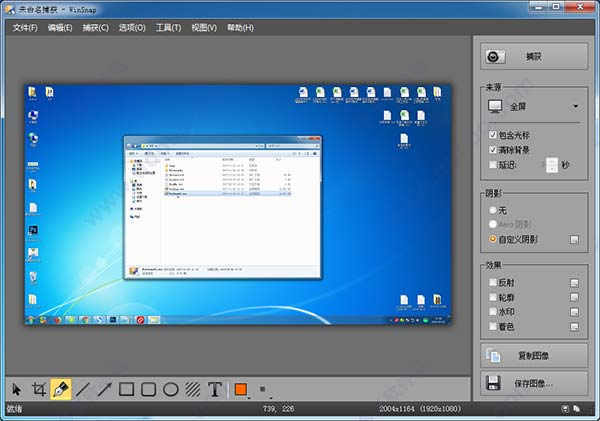The height and width of the screenshot is (421, 600).
Task: Toggle the 包含光标 checkbox
Action: pyautogui.click(x=493, y=135)
